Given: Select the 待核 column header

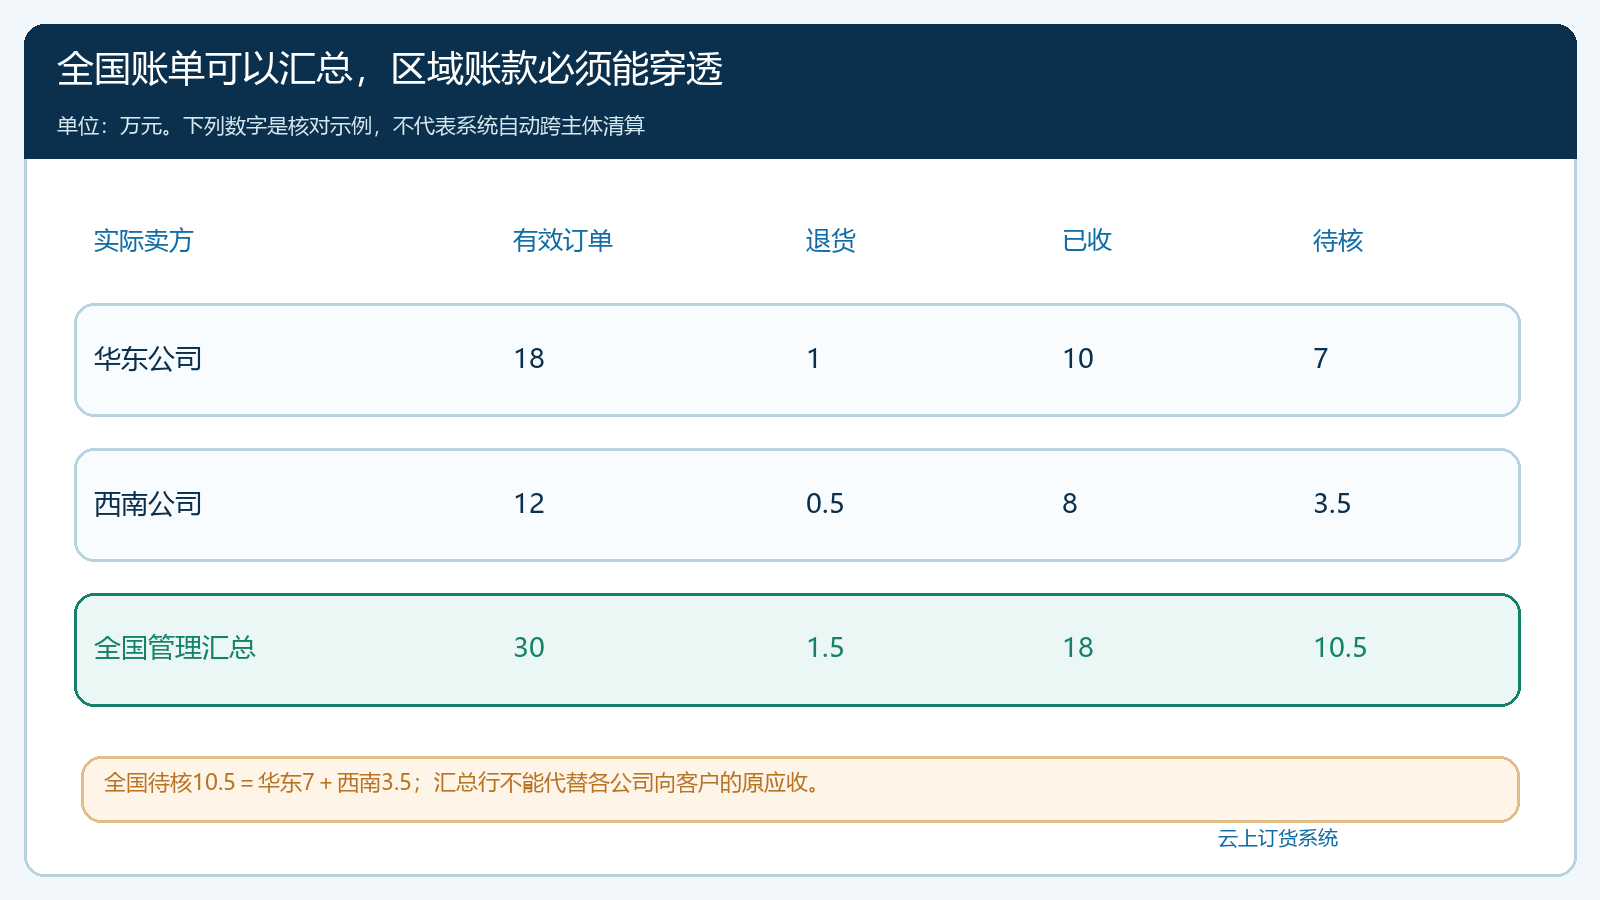Looking at the screenshot, I should pos(1338,241).
